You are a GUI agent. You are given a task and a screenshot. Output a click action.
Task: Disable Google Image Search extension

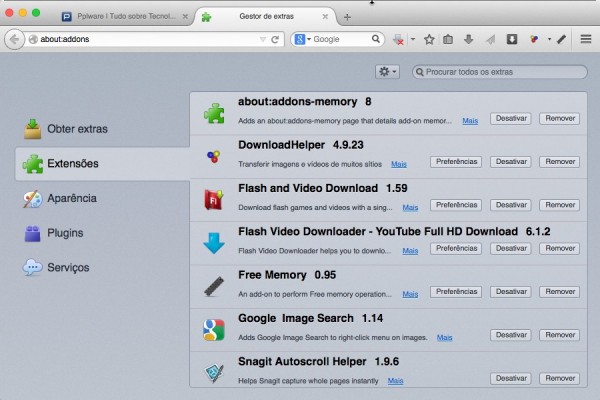point(511,335)
